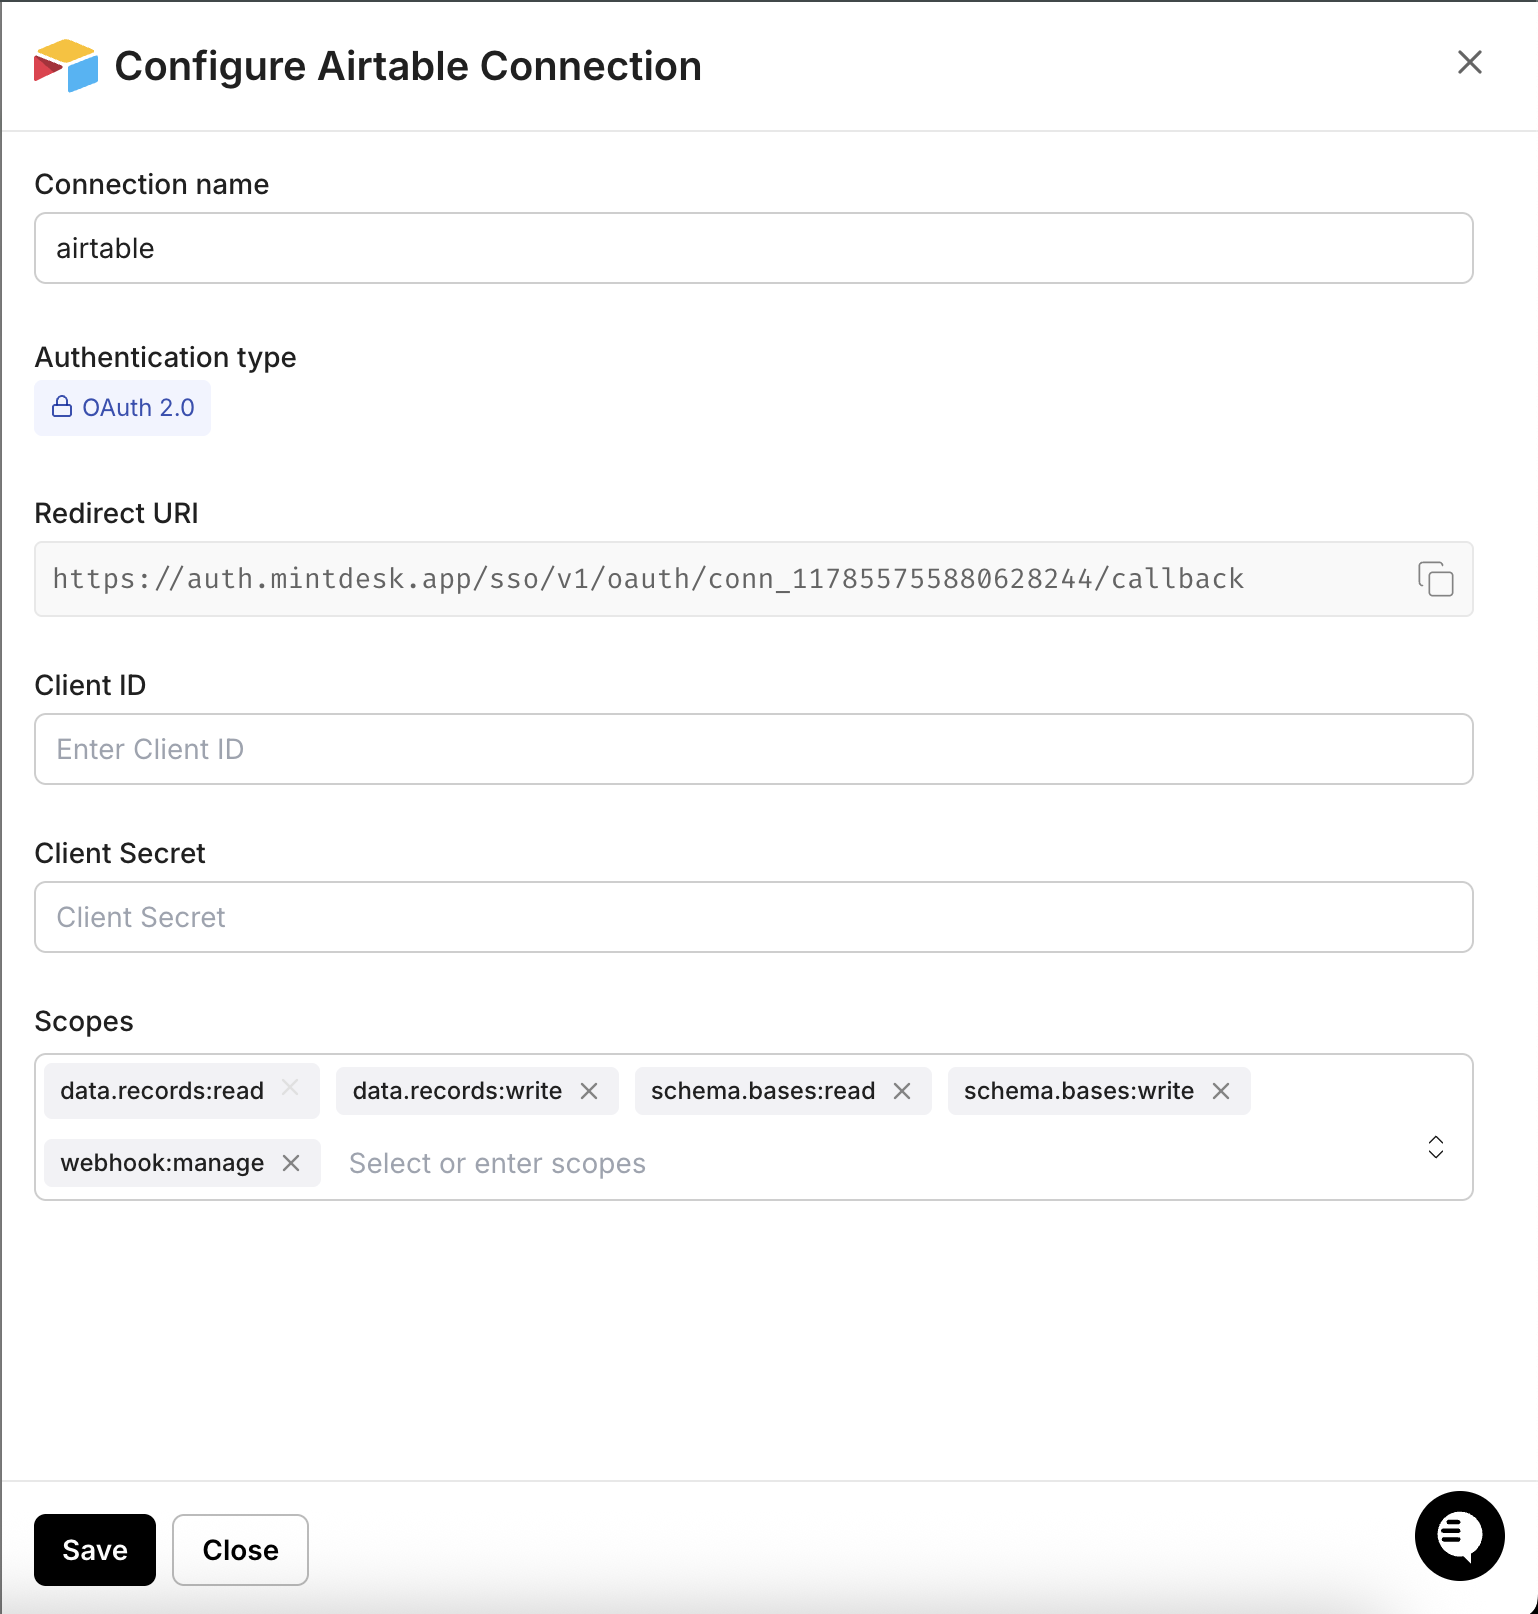This screenshot has height=1614, width=1538.
Task: Remove the schema.bases:read scope tag
Action: point(903,1091)
